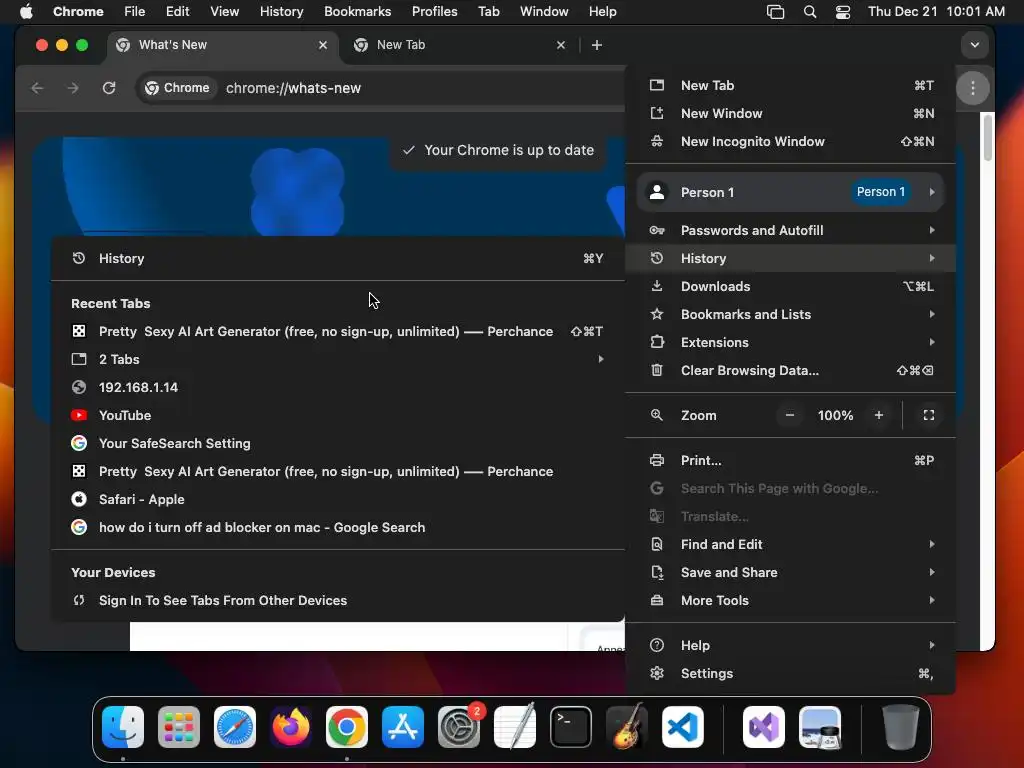Open Finder from the Dock
Screen dimensions: 1024x768
click(x=123, y=727)
